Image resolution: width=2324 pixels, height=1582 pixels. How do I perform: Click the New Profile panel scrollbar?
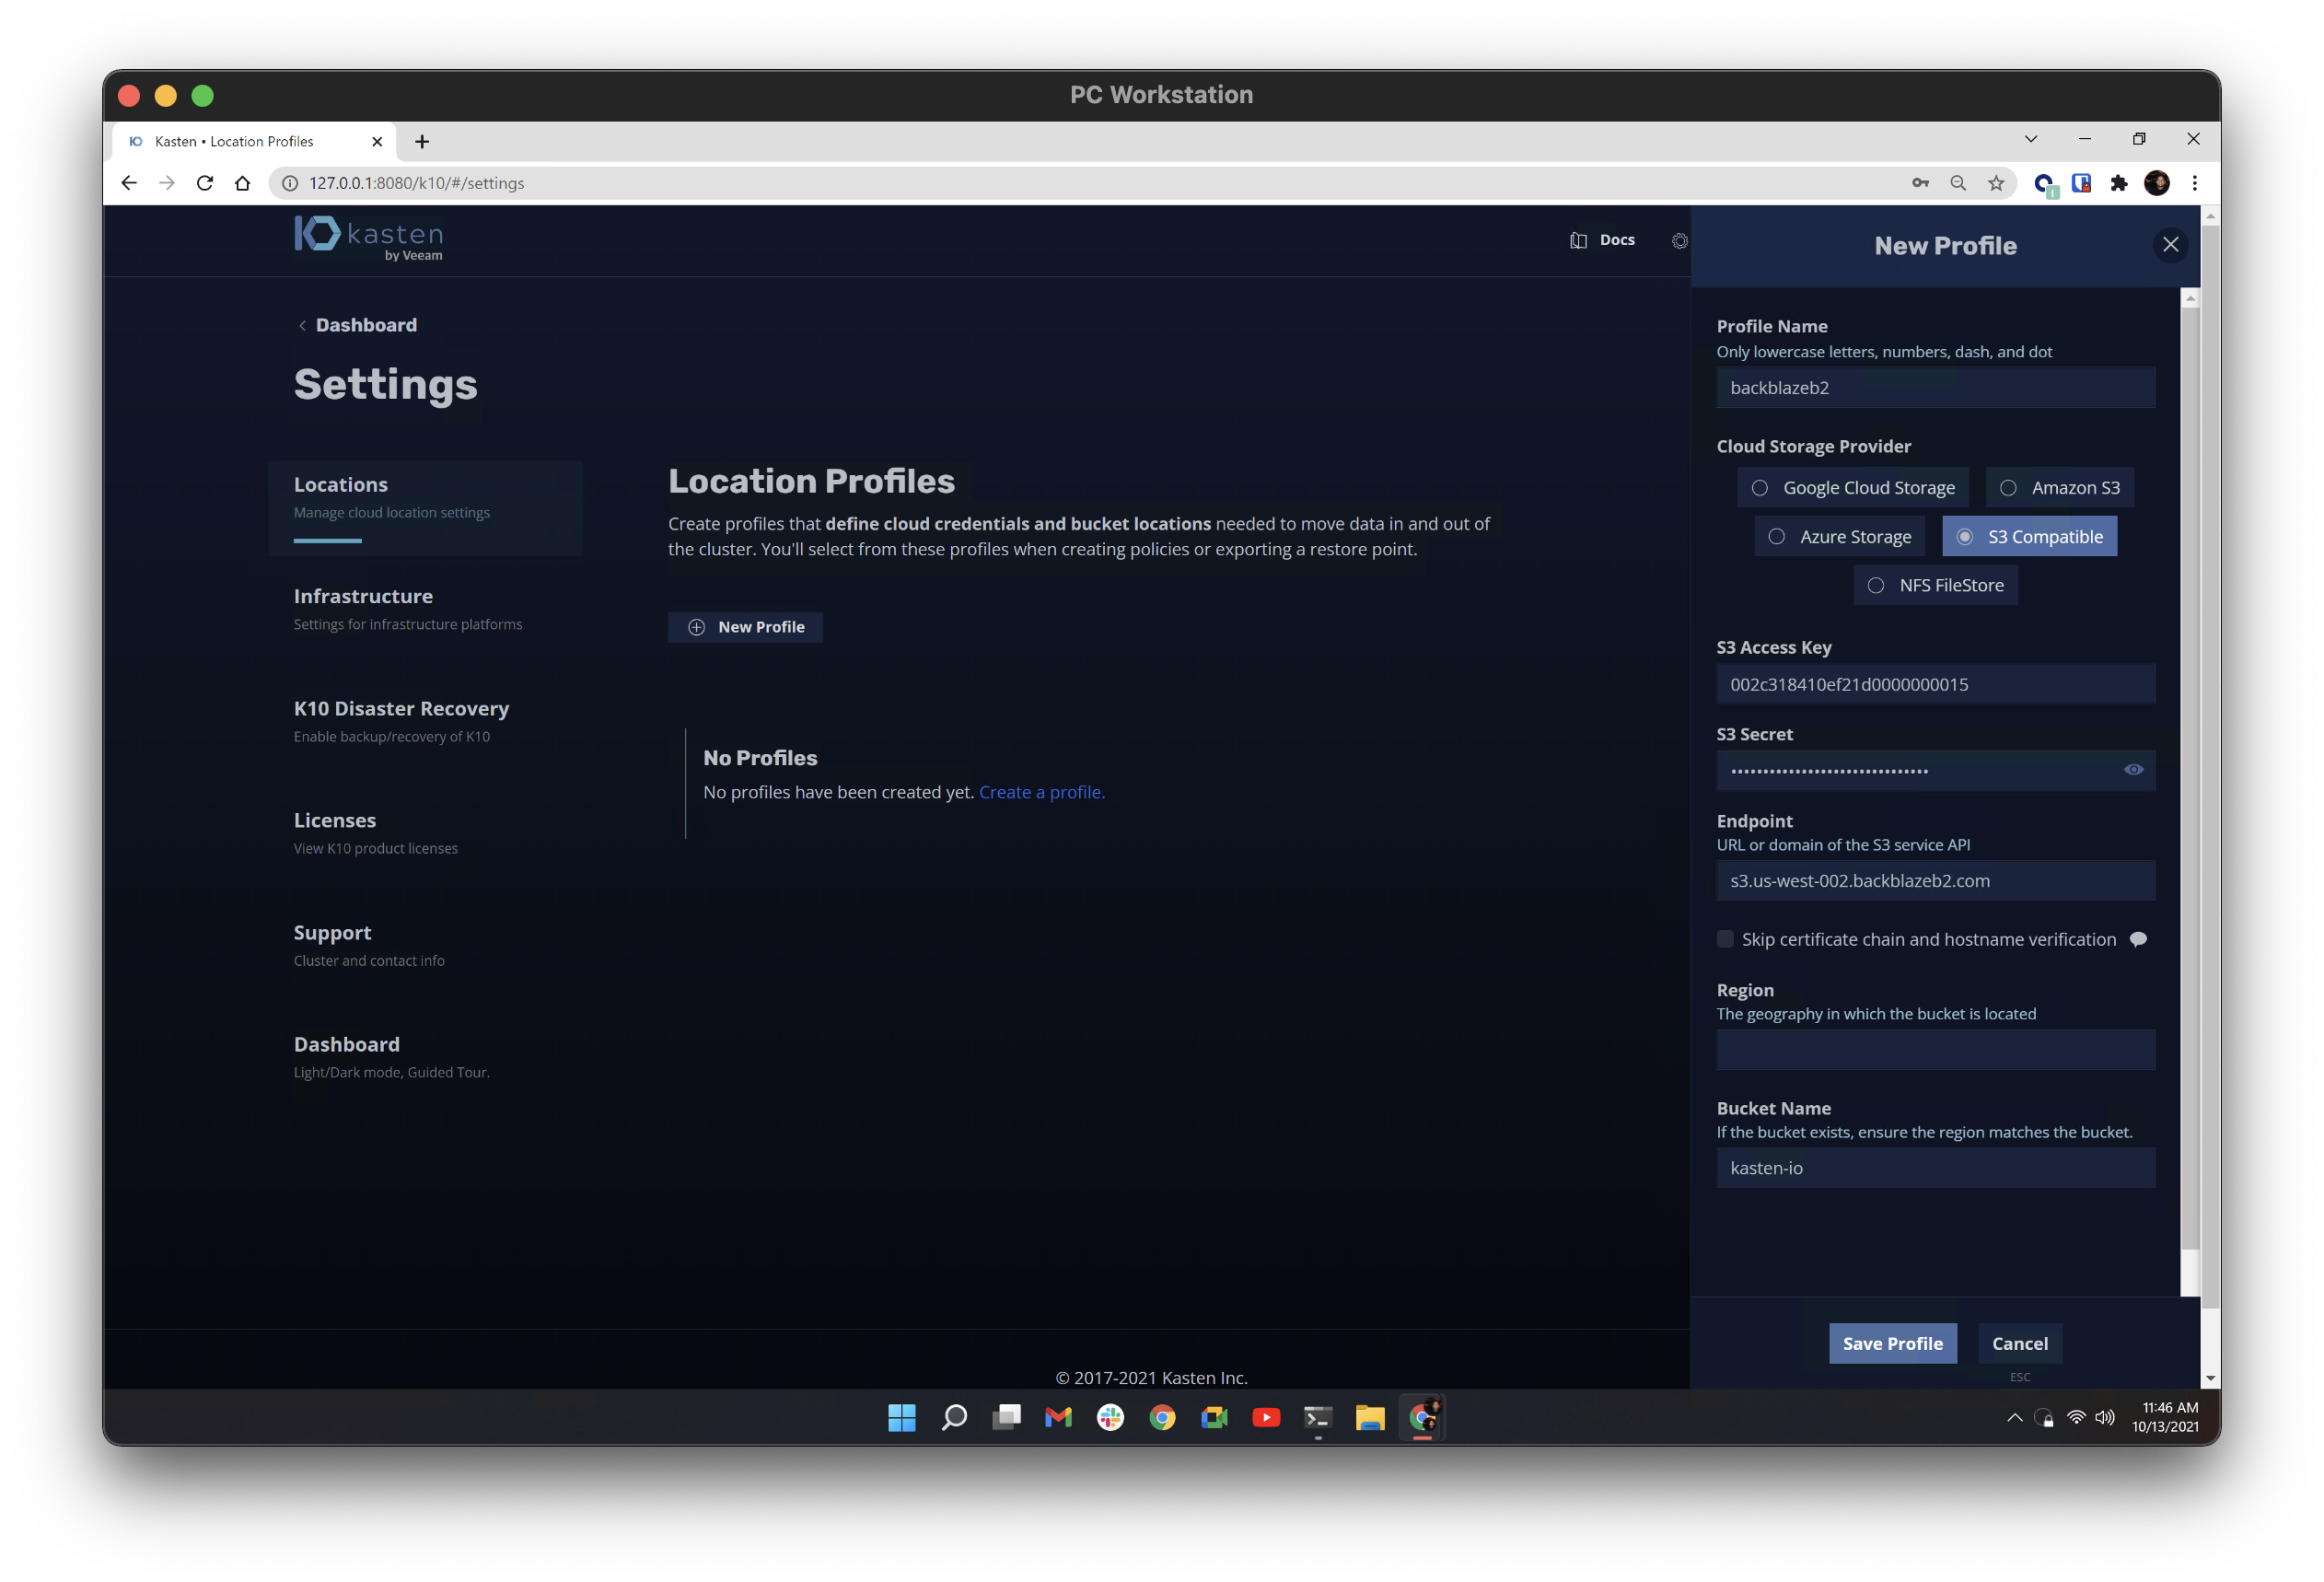(2190, 780)
